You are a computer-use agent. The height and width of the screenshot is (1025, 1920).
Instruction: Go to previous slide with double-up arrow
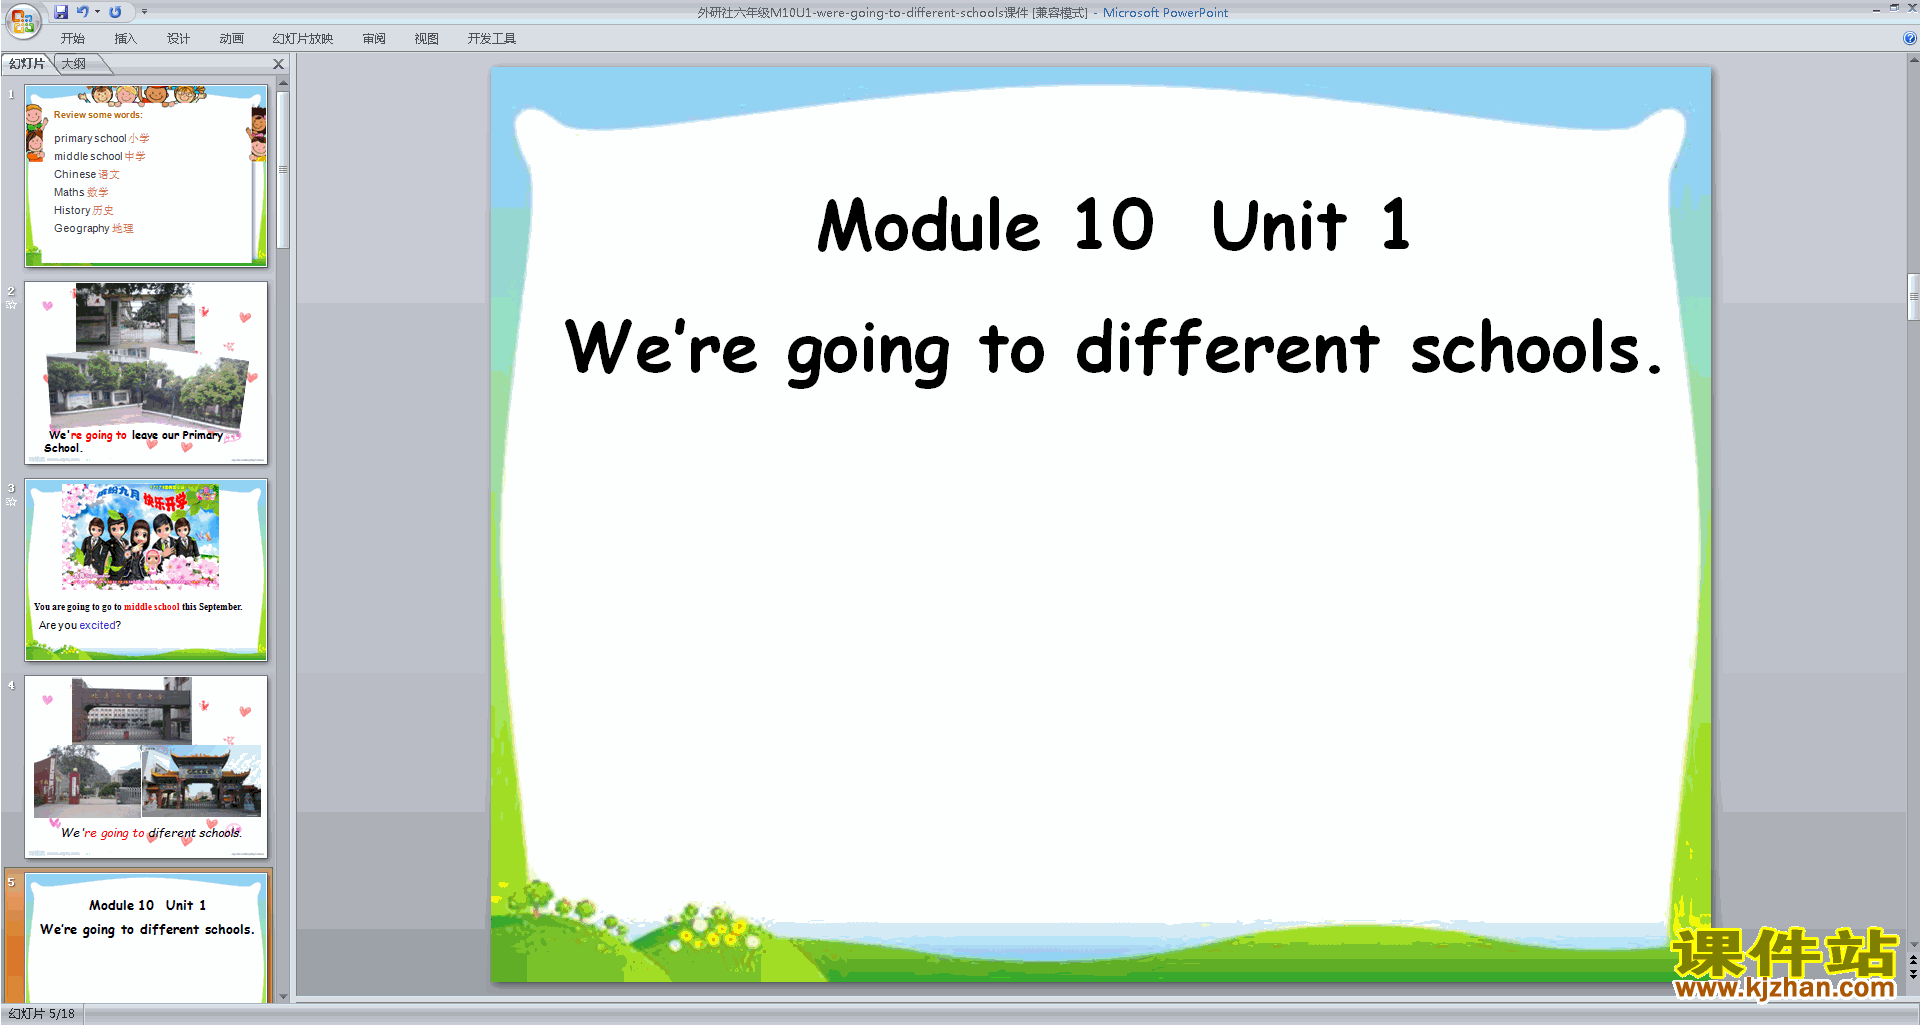(x=1913, y=960)
